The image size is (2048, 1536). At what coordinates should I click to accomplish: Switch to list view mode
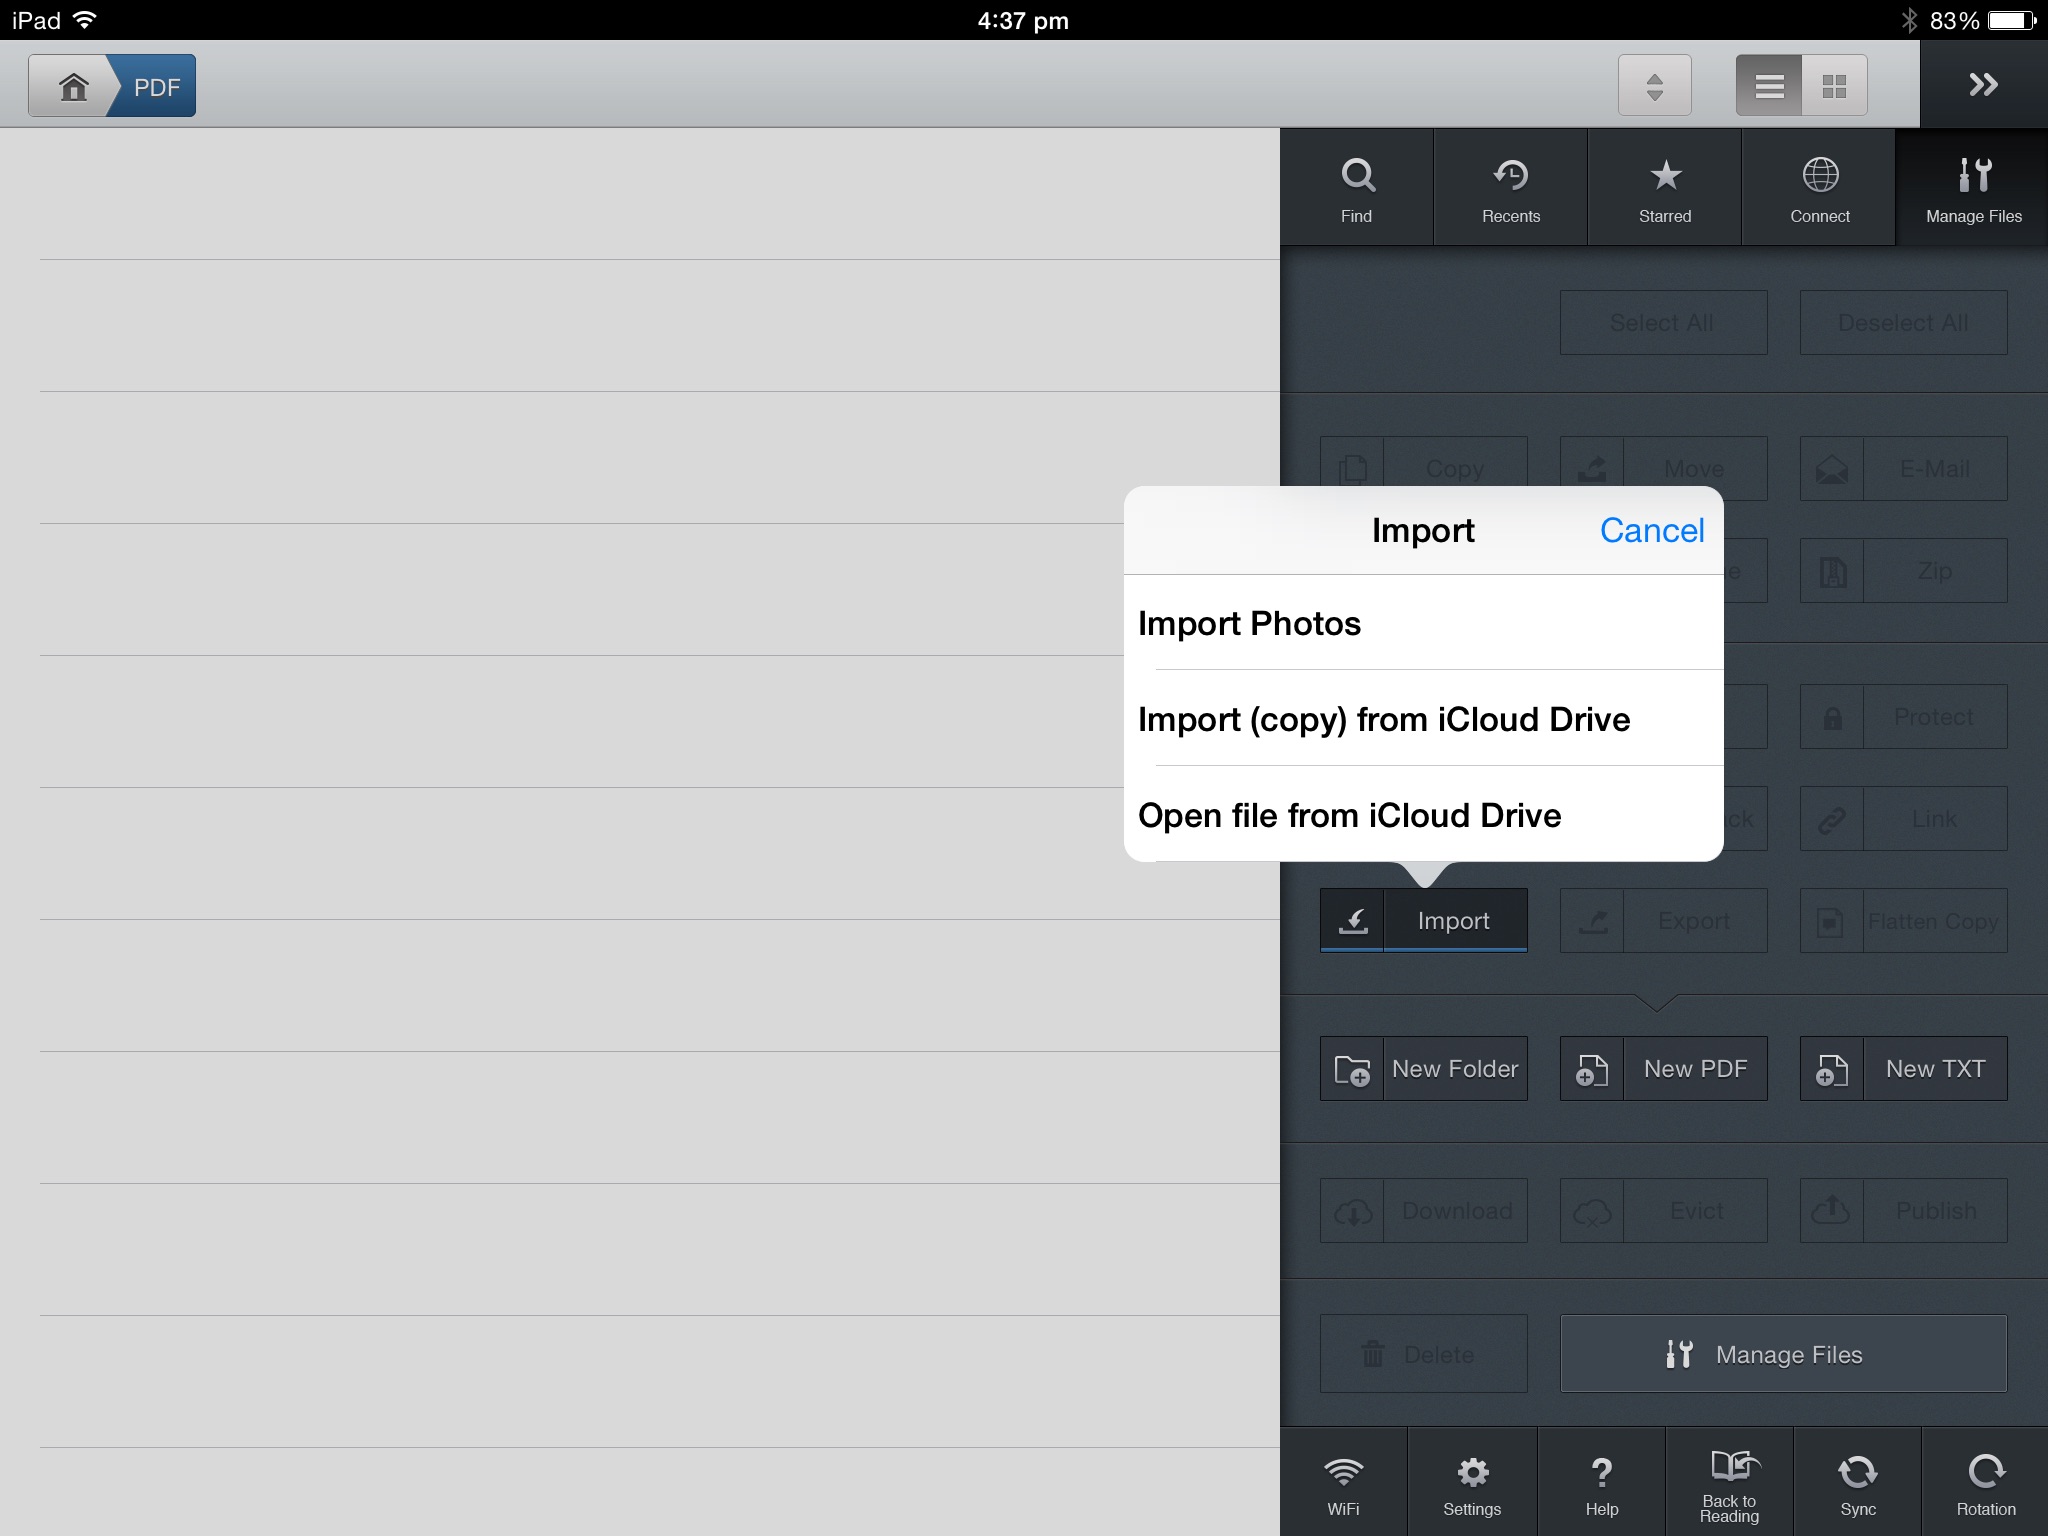[1769, 86]
